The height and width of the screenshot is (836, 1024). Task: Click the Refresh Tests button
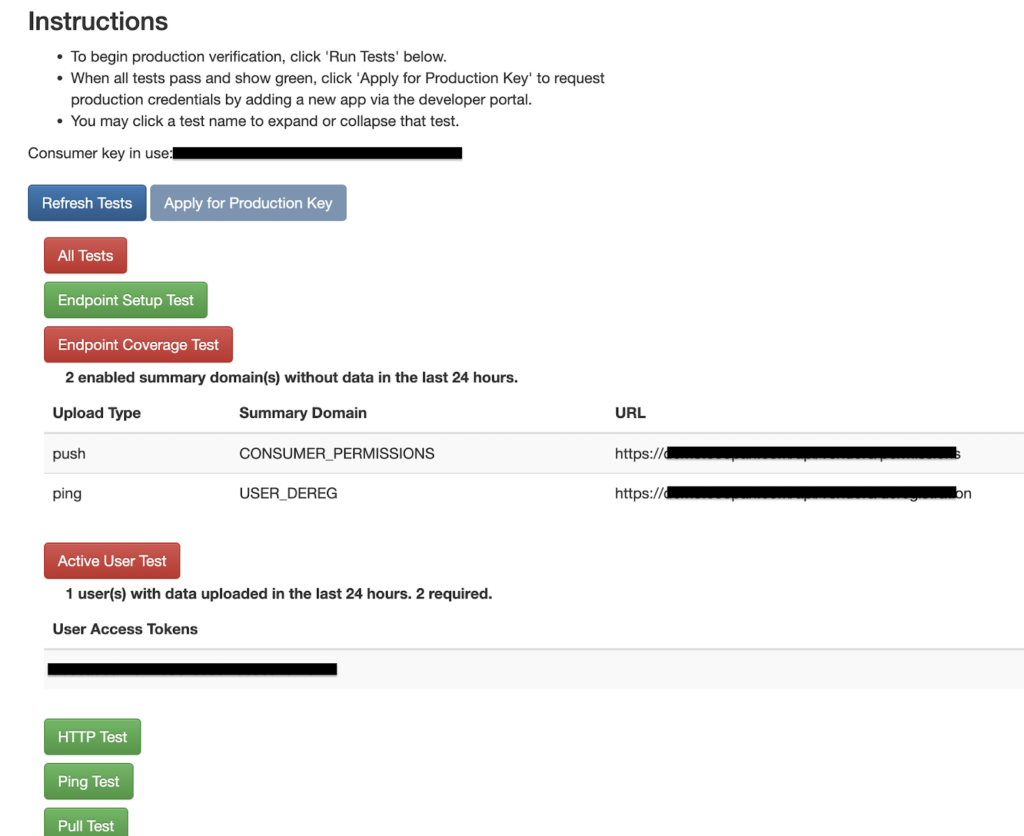coord(87,203)
